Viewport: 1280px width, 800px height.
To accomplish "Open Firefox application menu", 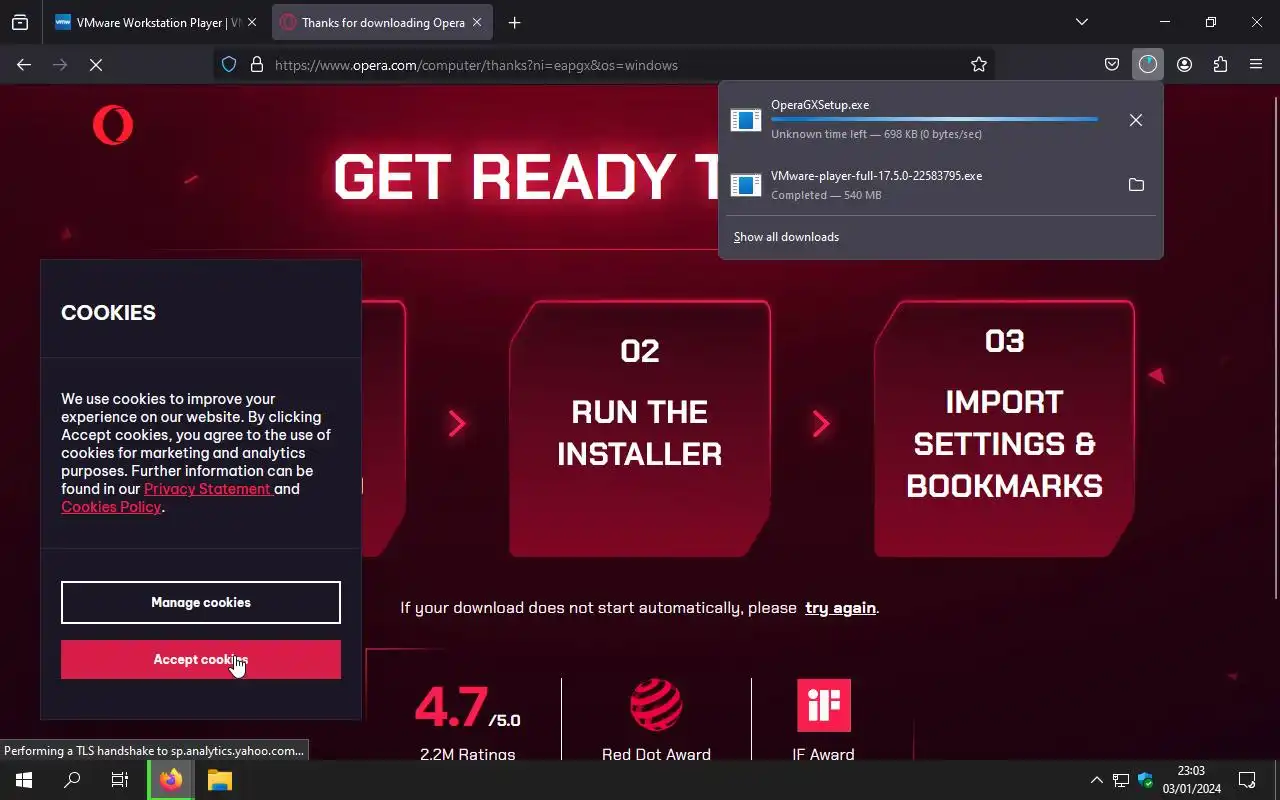I will coord(1256,65).
